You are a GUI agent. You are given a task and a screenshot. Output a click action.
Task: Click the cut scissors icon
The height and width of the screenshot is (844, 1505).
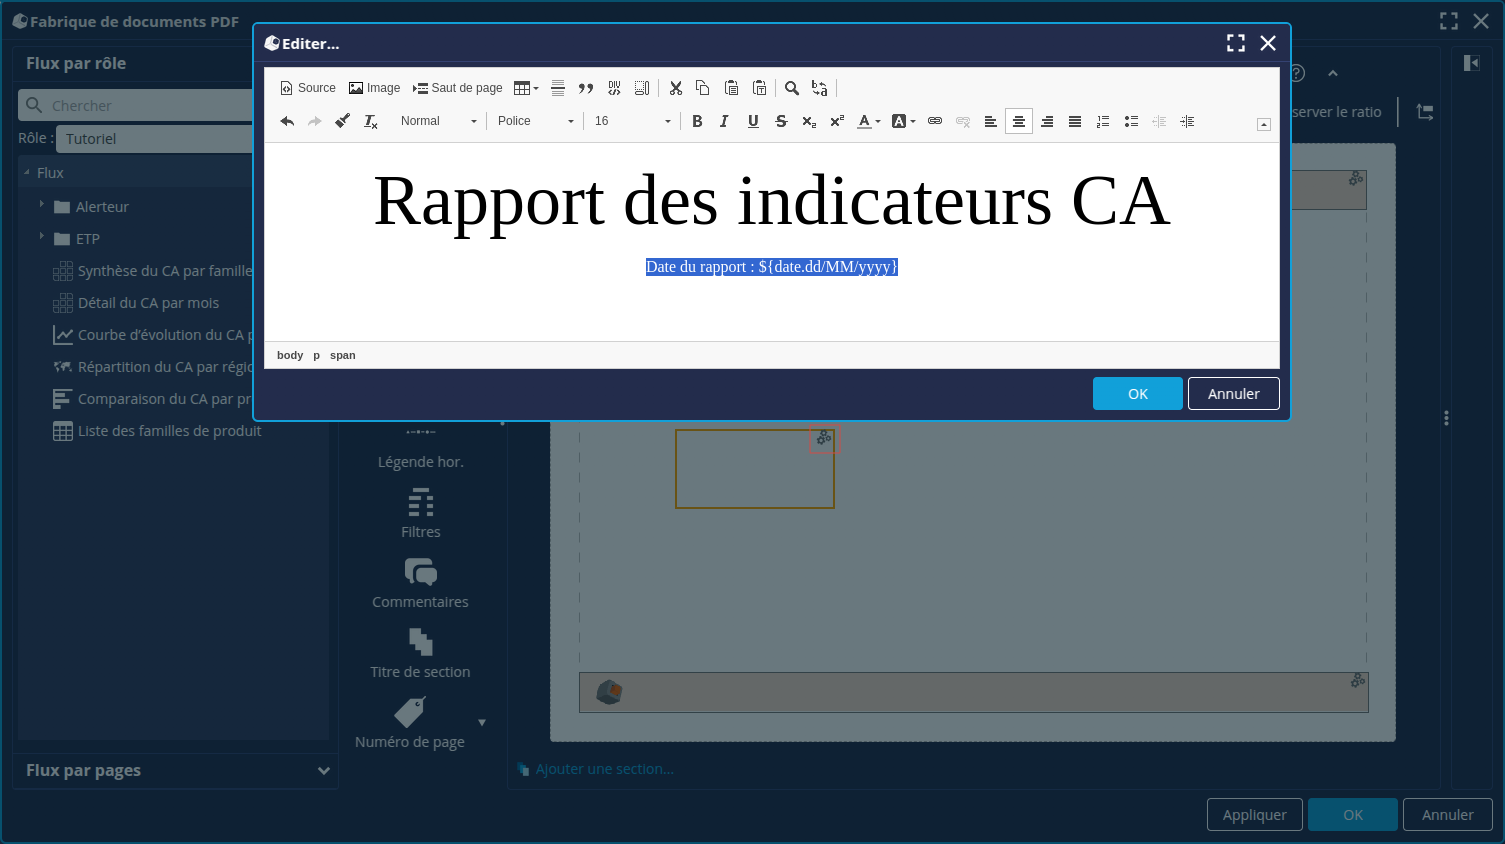676,88
